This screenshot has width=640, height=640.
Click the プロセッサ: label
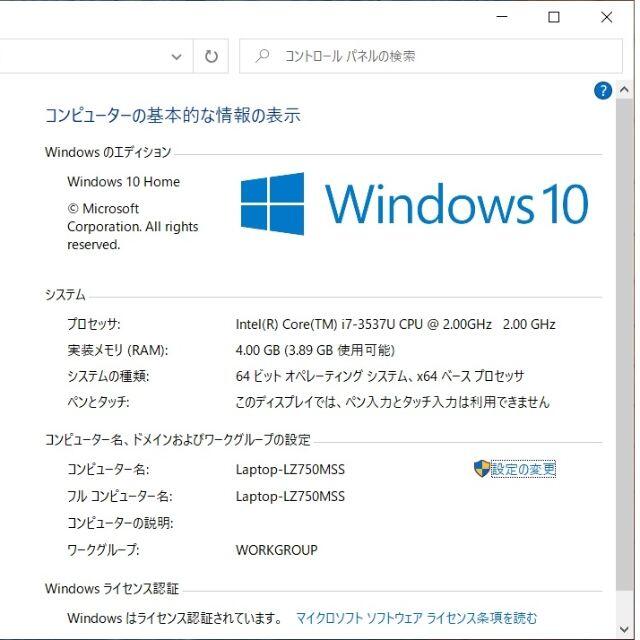point(94,324)
